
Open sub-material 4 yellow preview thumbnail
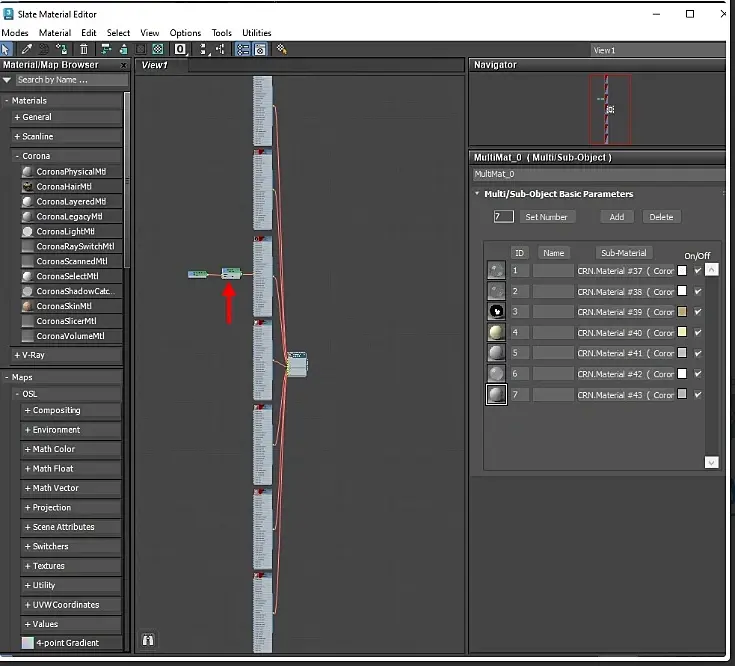pyautogui.click(x=496, y=332)
